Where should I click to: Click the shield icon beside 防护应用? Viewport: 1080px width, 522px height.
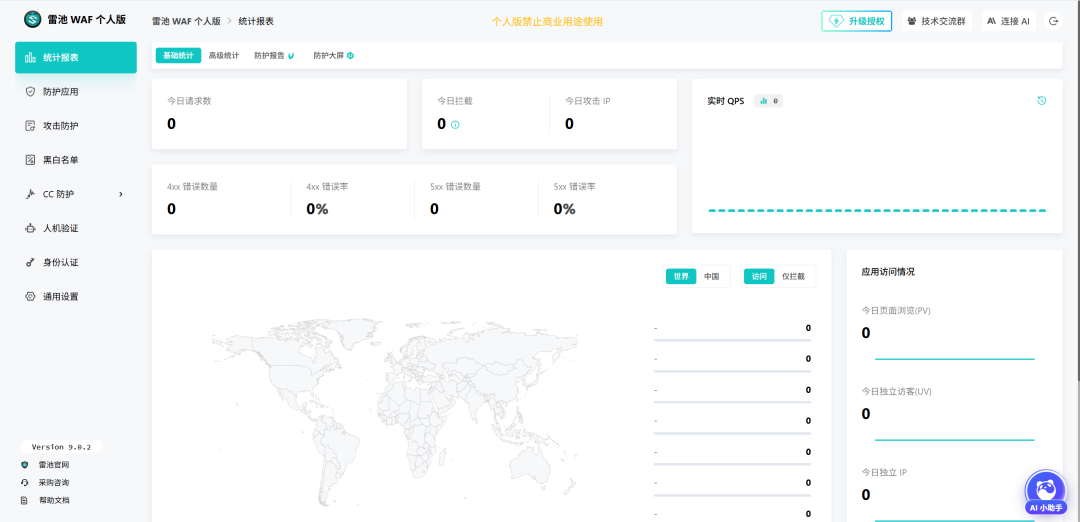[30, 92]
